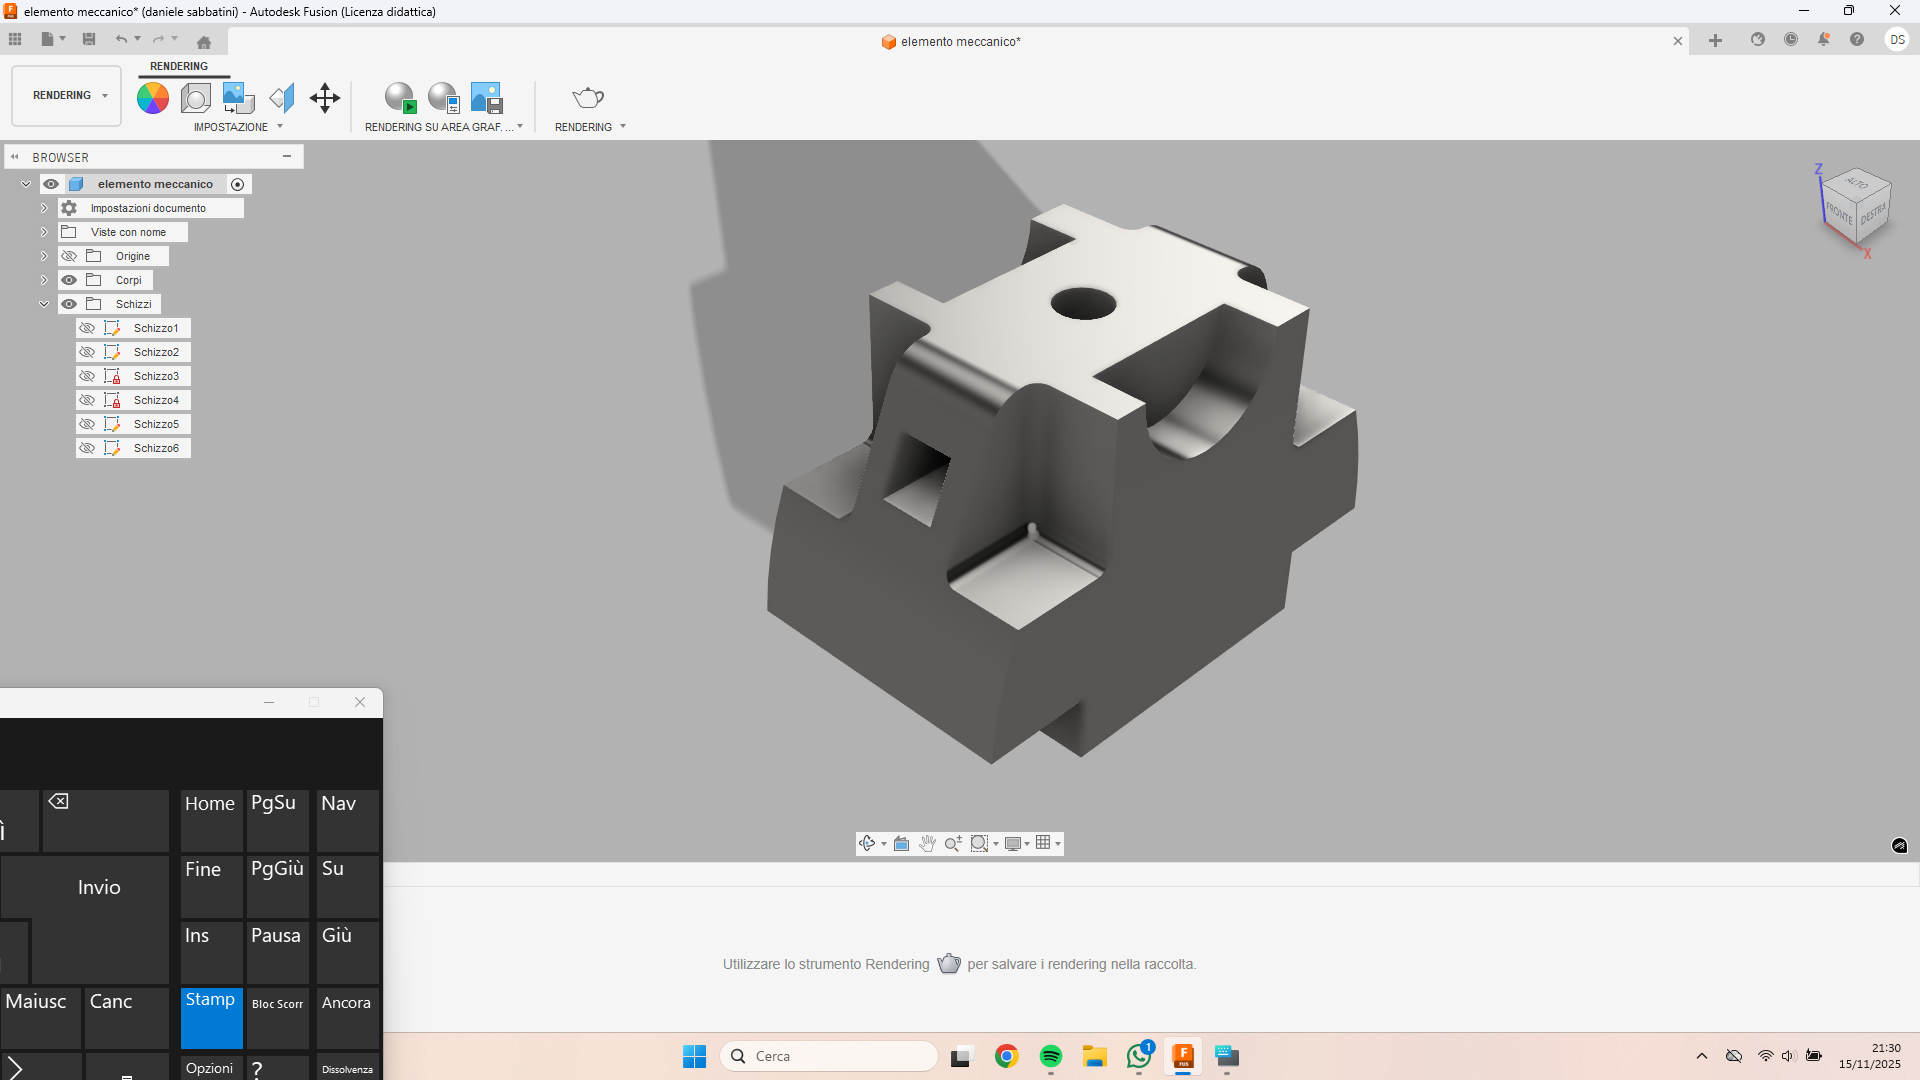
Task: Collapse the Schizzi folder
Action: [44, 304]
